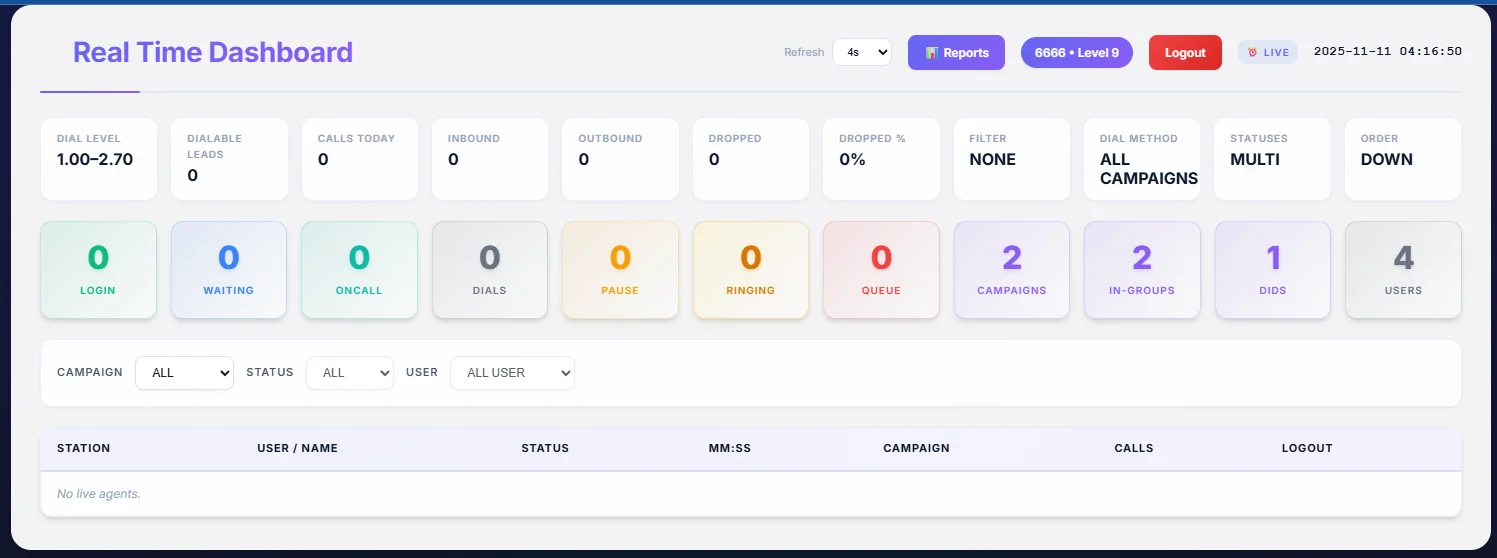Viewport: 1497px width, 558px height.
Task: Click the INBOUND stat card
Action: pos(489,159)
